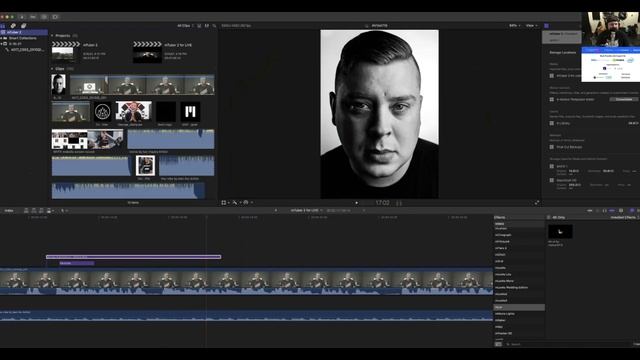Show the library properties inspector icon
This screenshot has width=640, height=360.
[546, 26]
